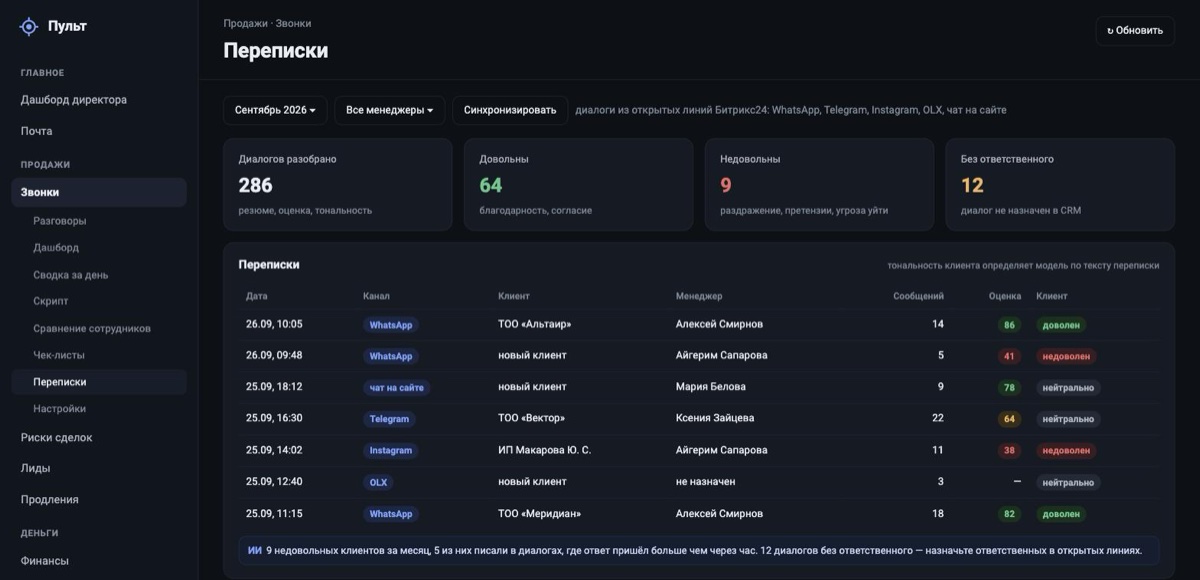The width and height of the screenshot is (1200, 580).
Task: Click the Канал column header
Action: tap(377, 296)
